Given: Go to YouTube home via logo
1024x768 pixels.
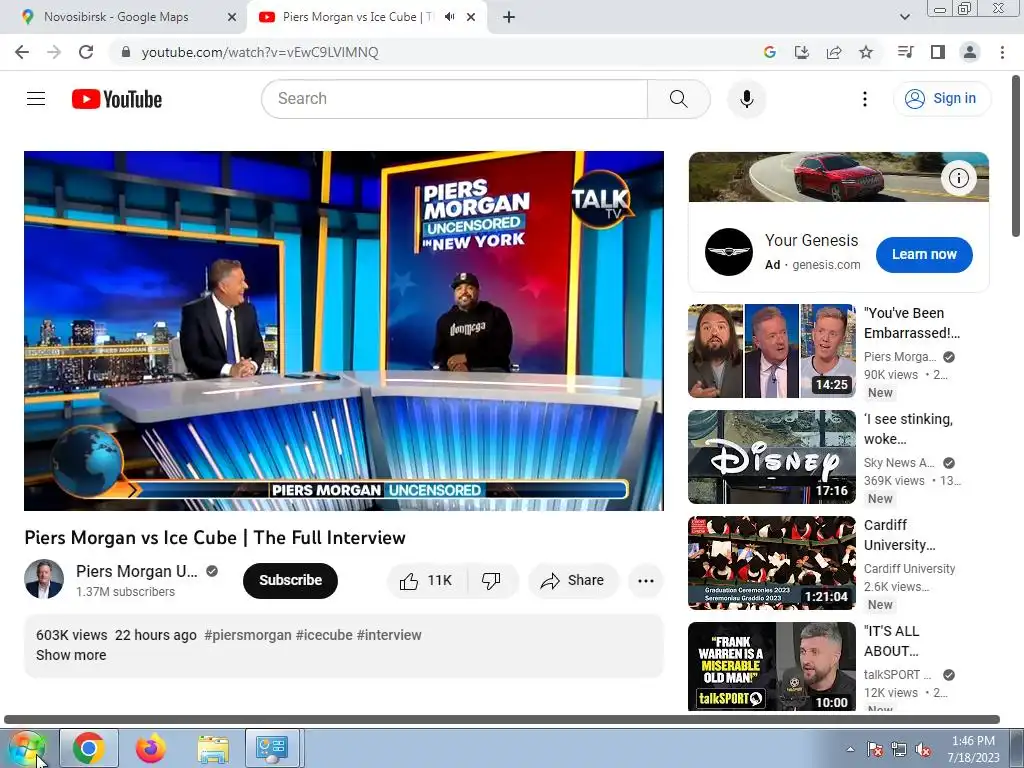Looking at the screenshot, I should tap(117, 99).
